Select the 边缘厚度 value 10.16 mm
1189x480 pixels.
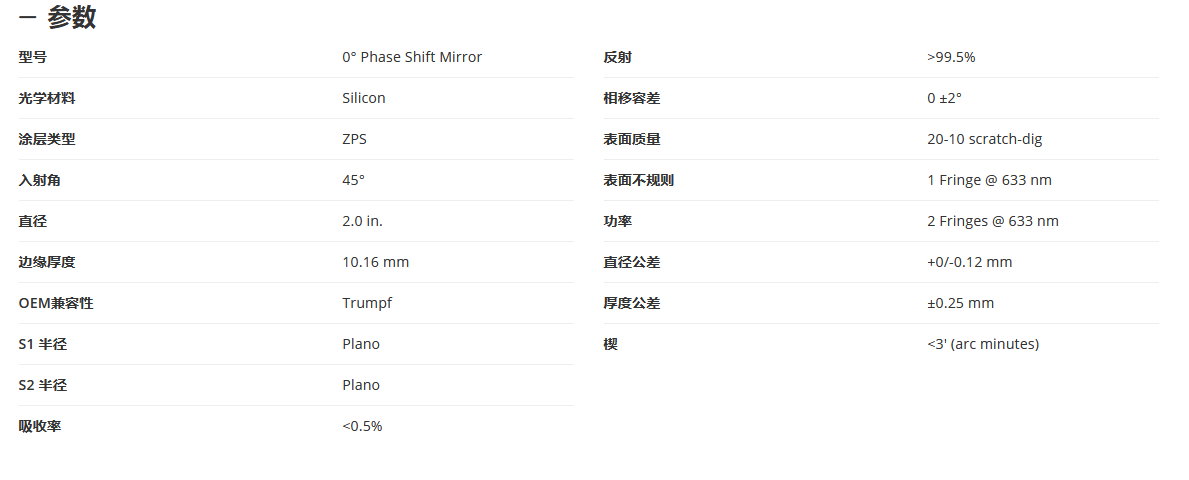[375, 262]
